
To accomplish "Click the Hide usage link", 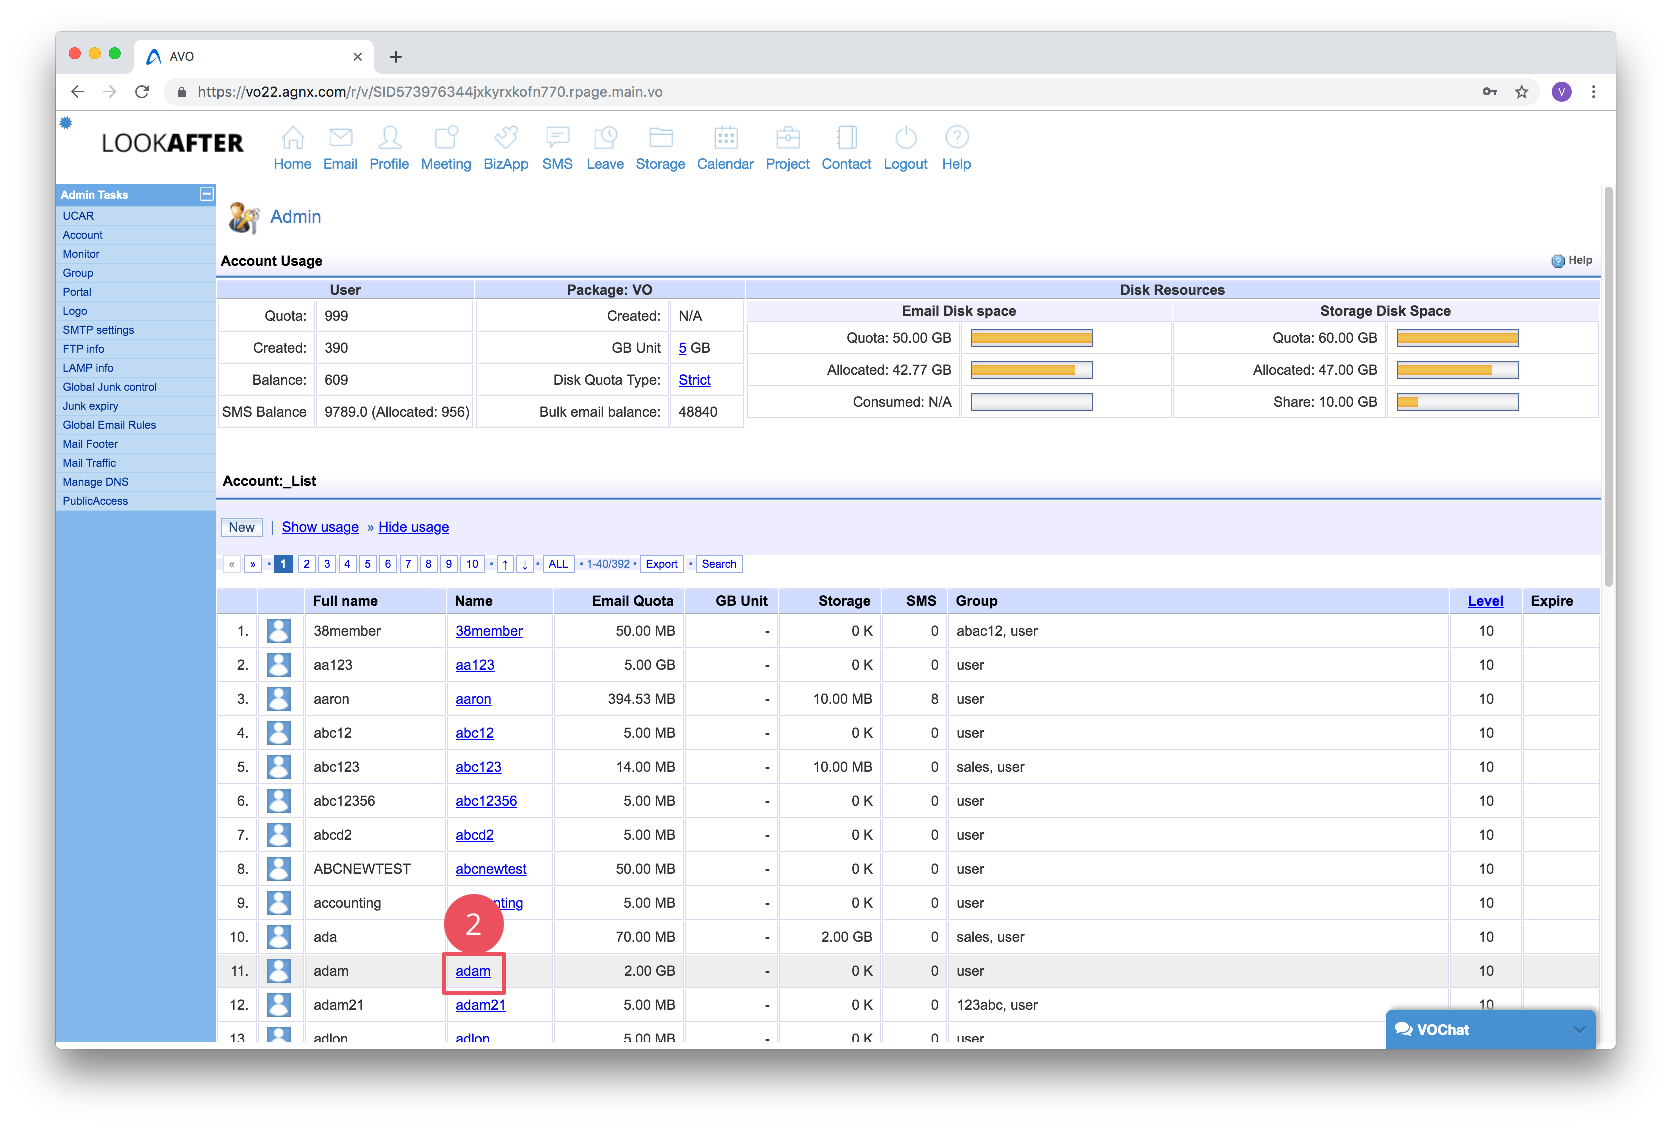I will click(413, 528).
